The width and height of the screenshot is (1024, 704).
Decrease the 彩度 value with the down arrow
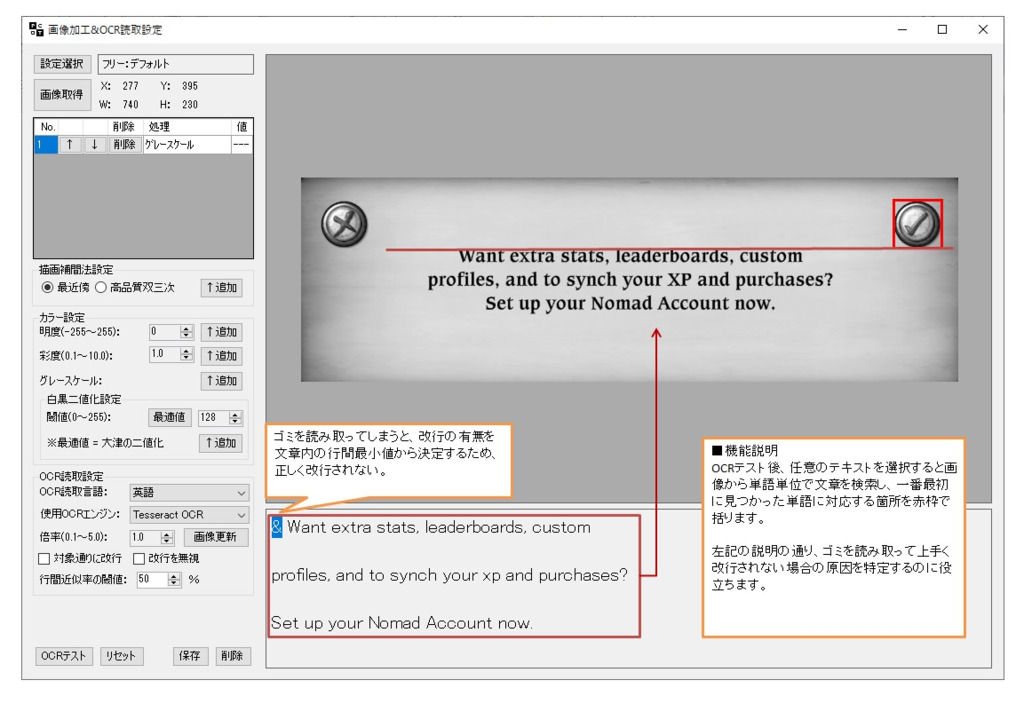tap(187, 358)
